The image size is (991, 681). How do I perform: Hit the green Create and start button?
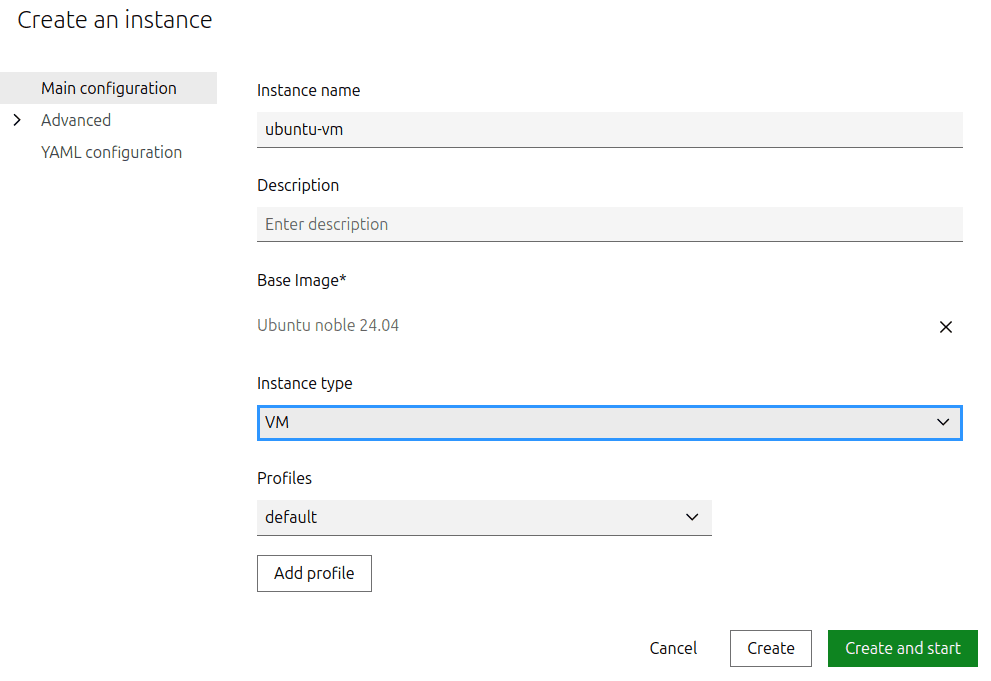pos(902,648)
